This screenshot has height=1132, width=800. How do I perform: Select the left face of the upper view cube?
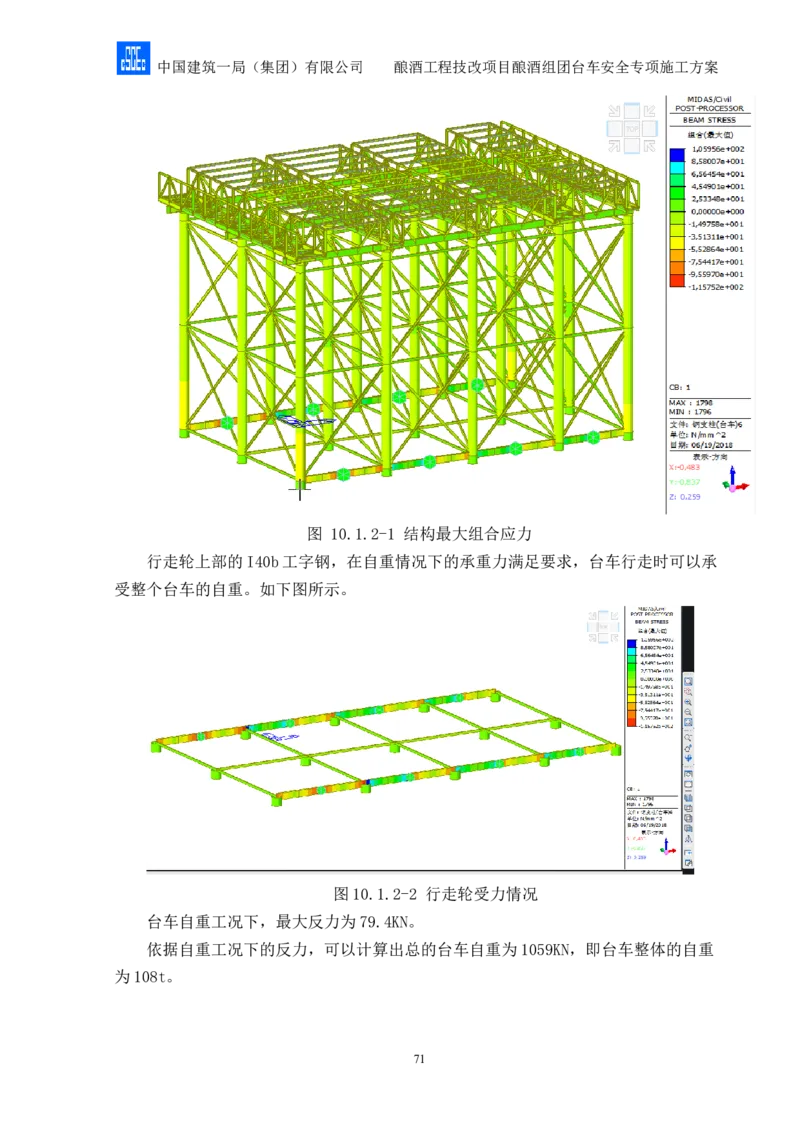(x=615, y=128)
